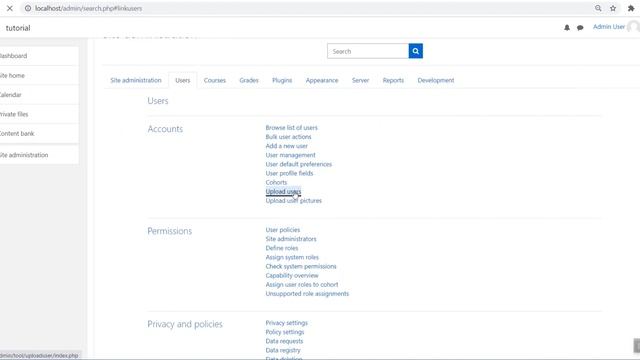
Task: Open the Admin User avatar menu
Action: (x=634, y=27)
